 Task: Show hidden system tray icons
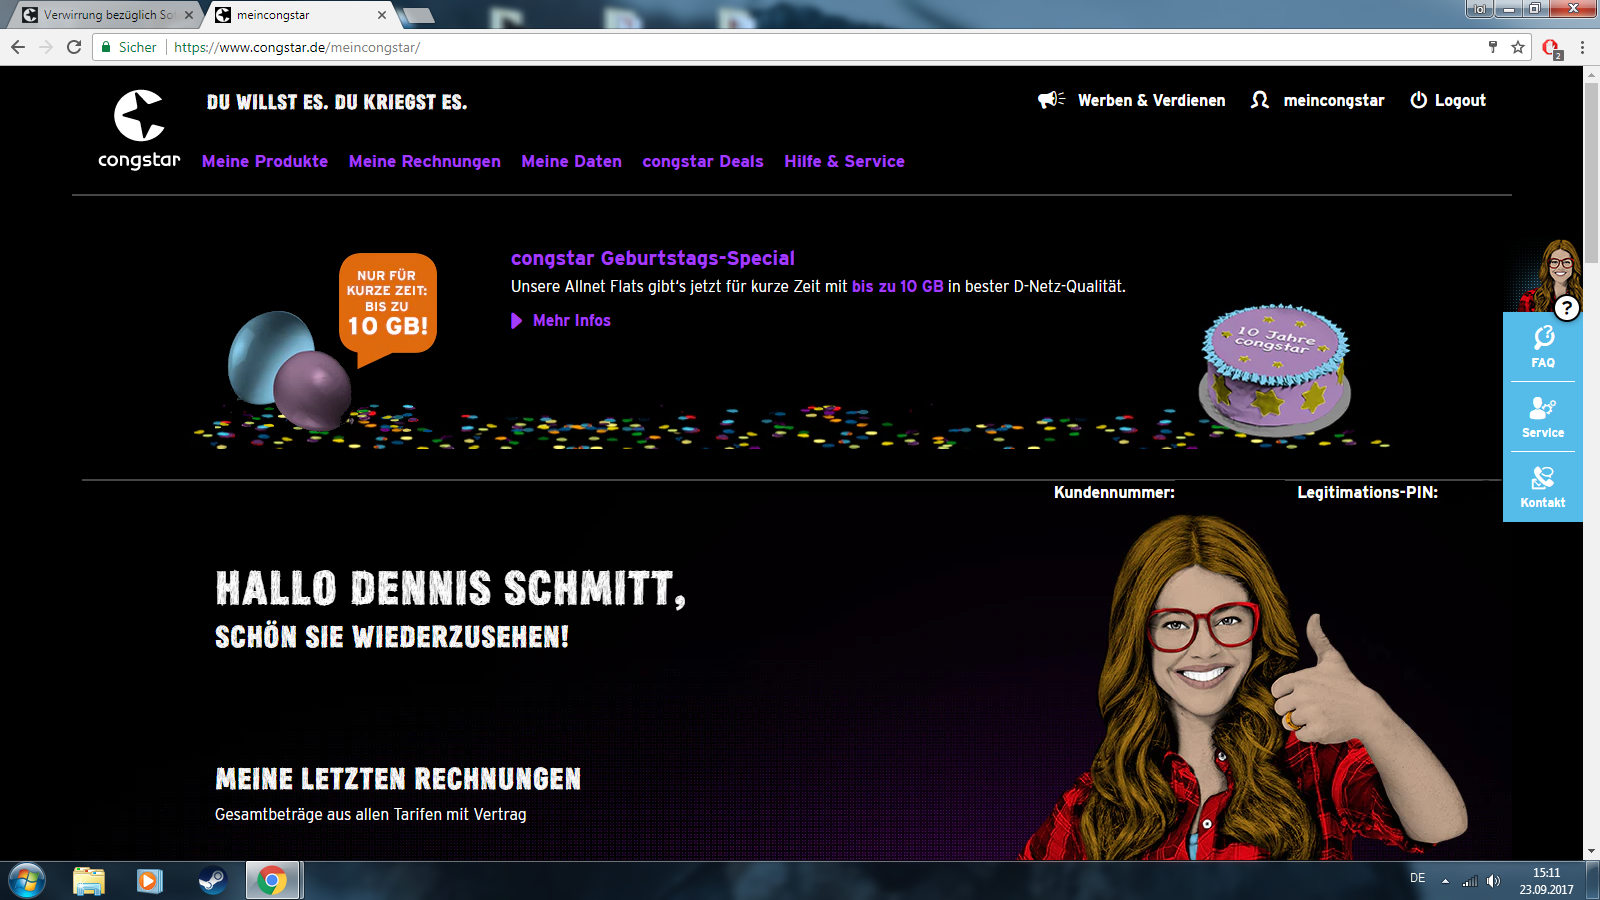[x=1445, y=881]
